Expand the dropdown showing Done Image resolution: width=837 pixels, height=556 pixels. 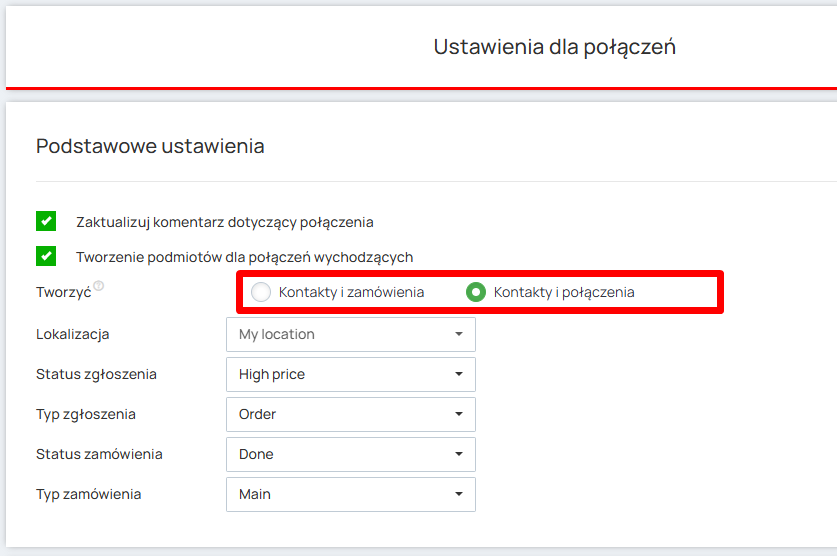click(x=351, y=454)
